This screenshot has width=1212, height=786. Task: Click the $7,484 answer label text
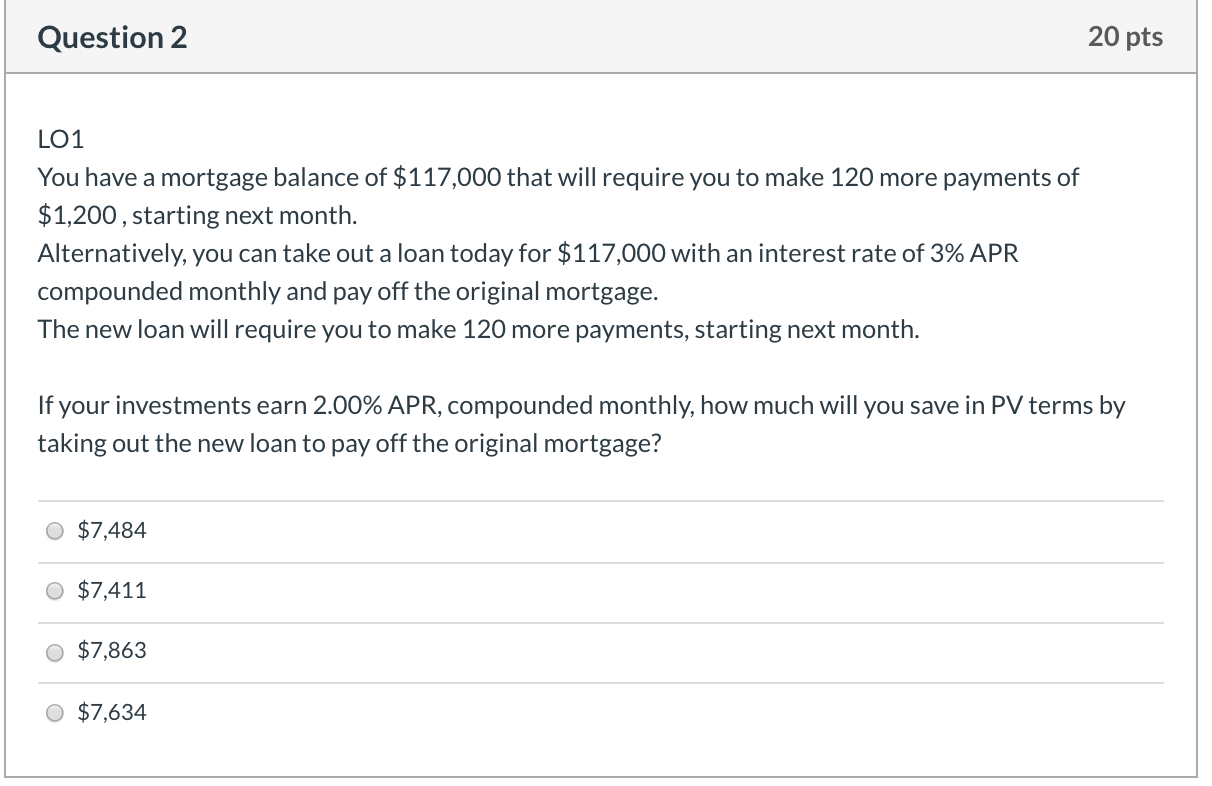(x=110, y=531)
